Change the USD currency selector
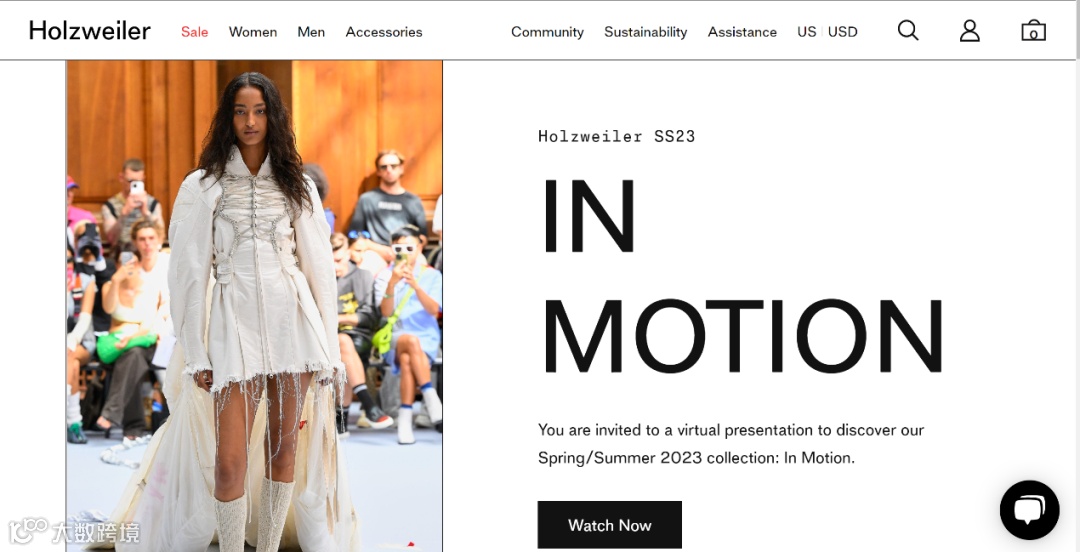The width and height of the screenshot is (1080, 552). click(842, 32)
